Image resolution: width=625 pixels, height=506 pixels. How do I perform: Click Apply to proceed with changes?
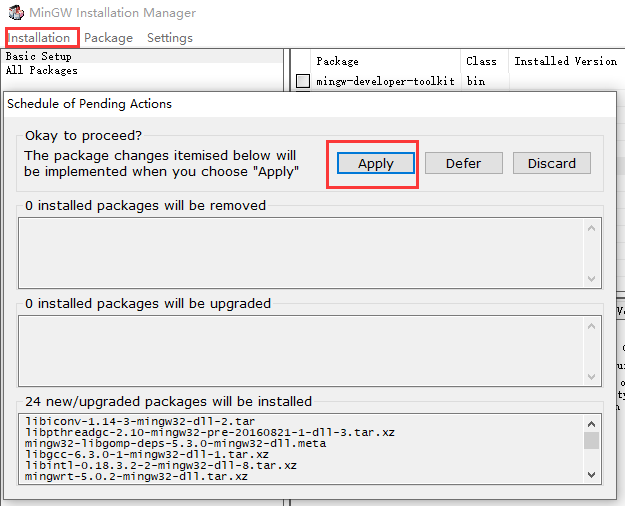pos(376,163)
